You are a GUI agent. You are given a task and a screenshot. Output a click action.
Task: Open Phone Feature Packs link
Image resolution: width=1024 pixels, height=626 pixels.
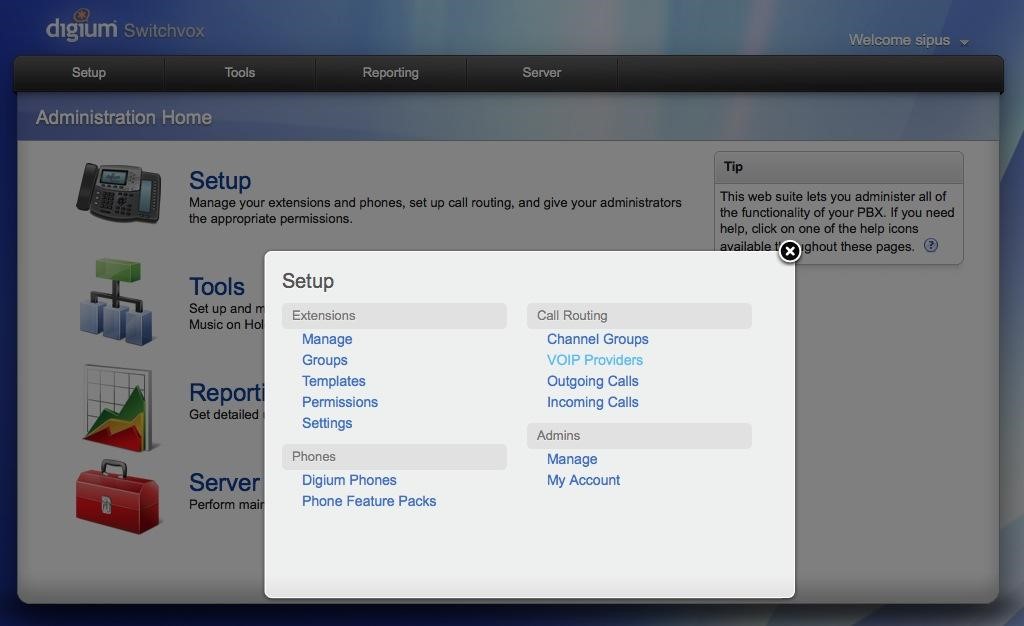(369, 501)
